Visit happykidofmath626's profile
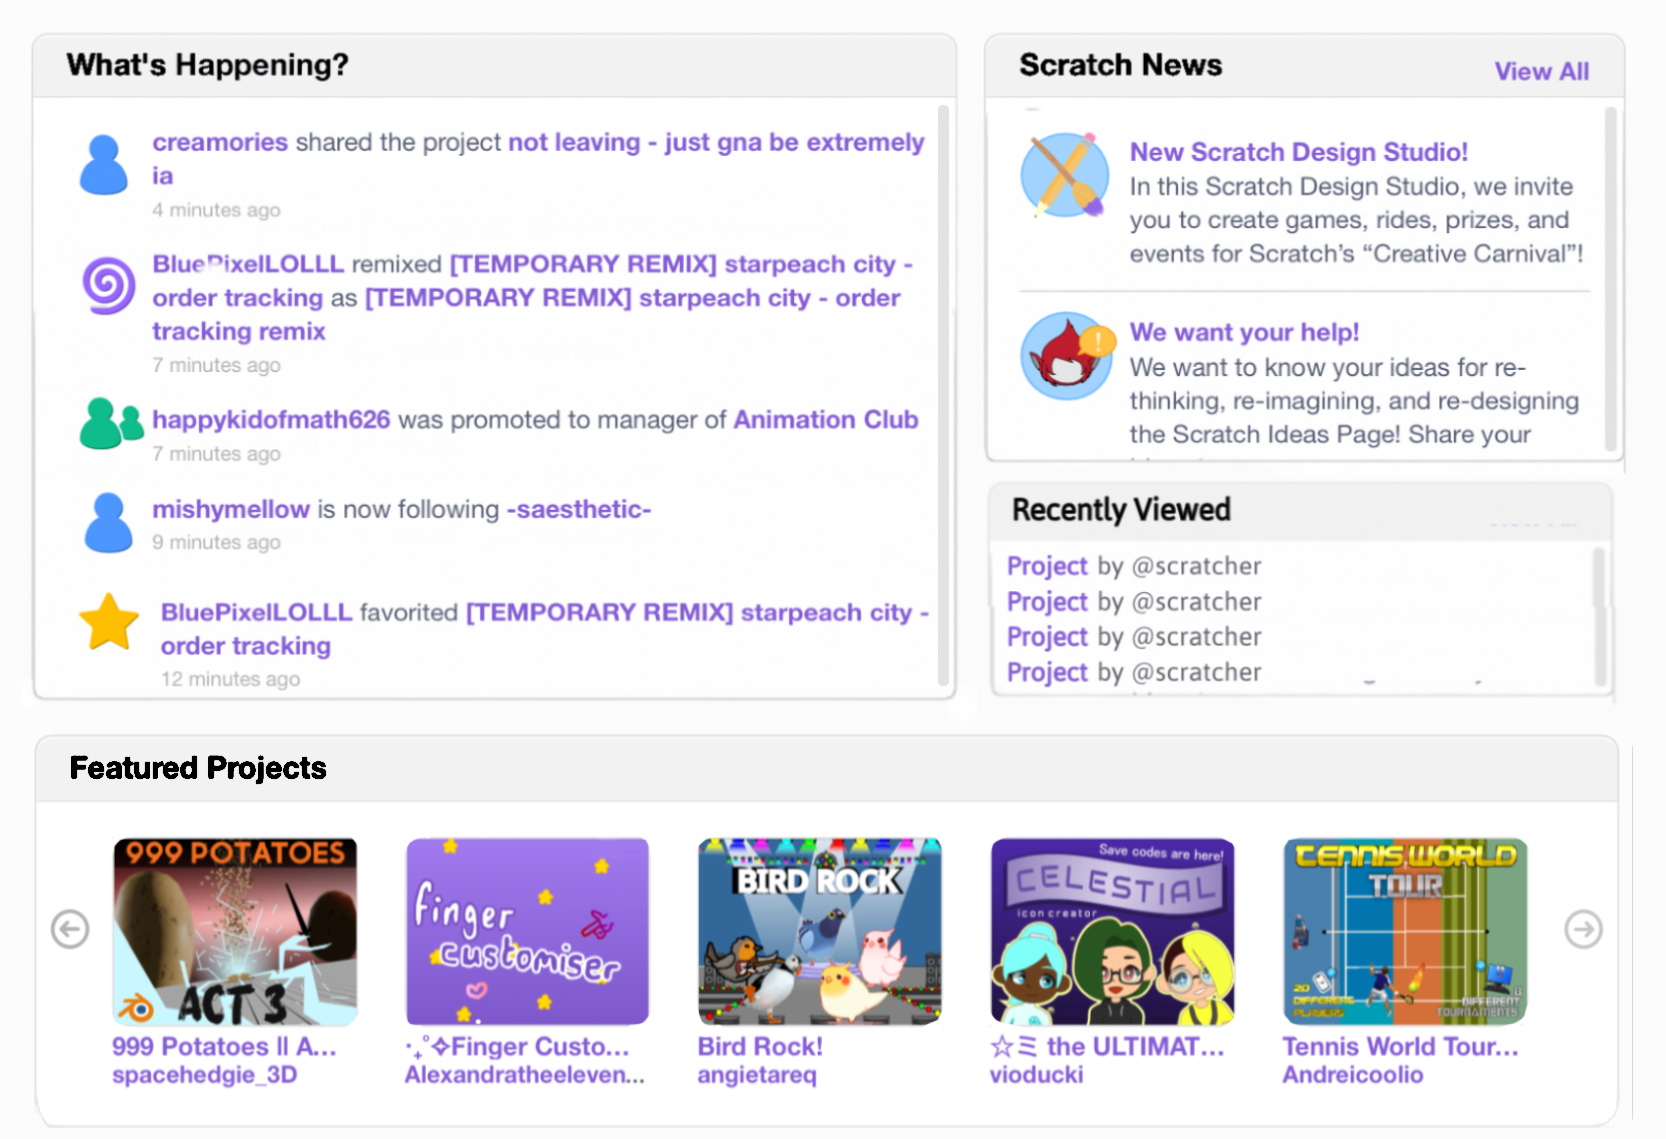This screenshot has height=1139, width=1666. click(271, 420)
